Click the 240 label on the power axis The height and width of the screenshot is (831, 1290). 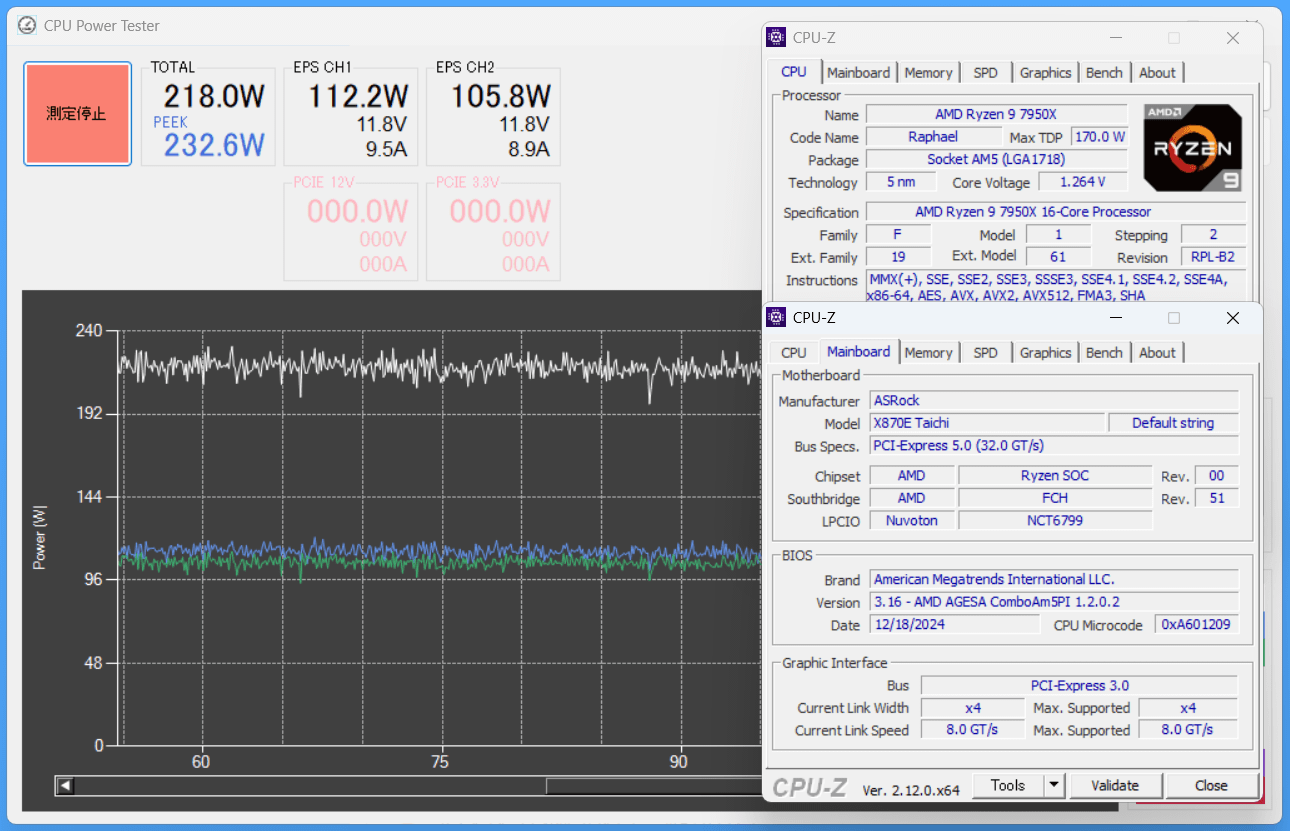pos(90,331)
